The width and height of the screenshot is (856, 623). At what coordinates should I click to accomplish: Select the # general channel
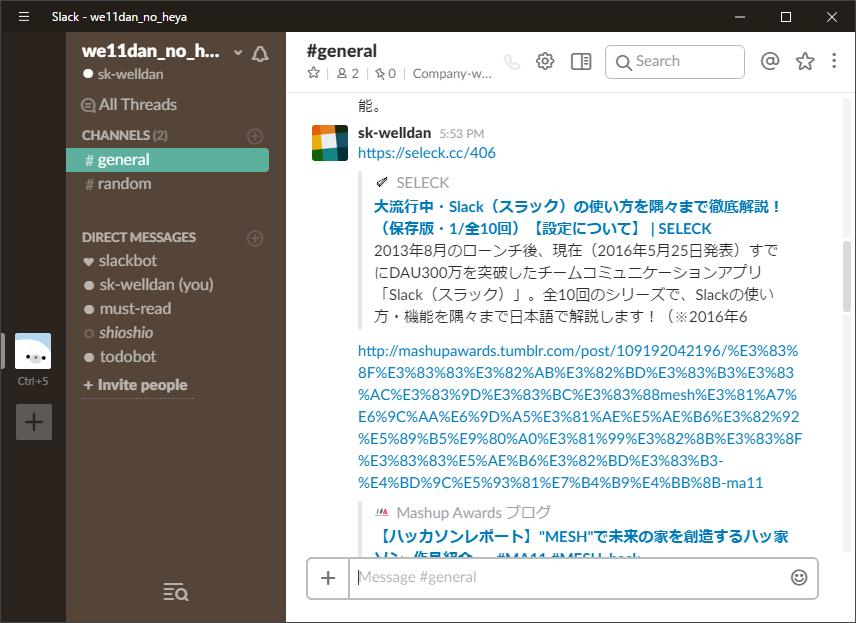click(167, 160)
